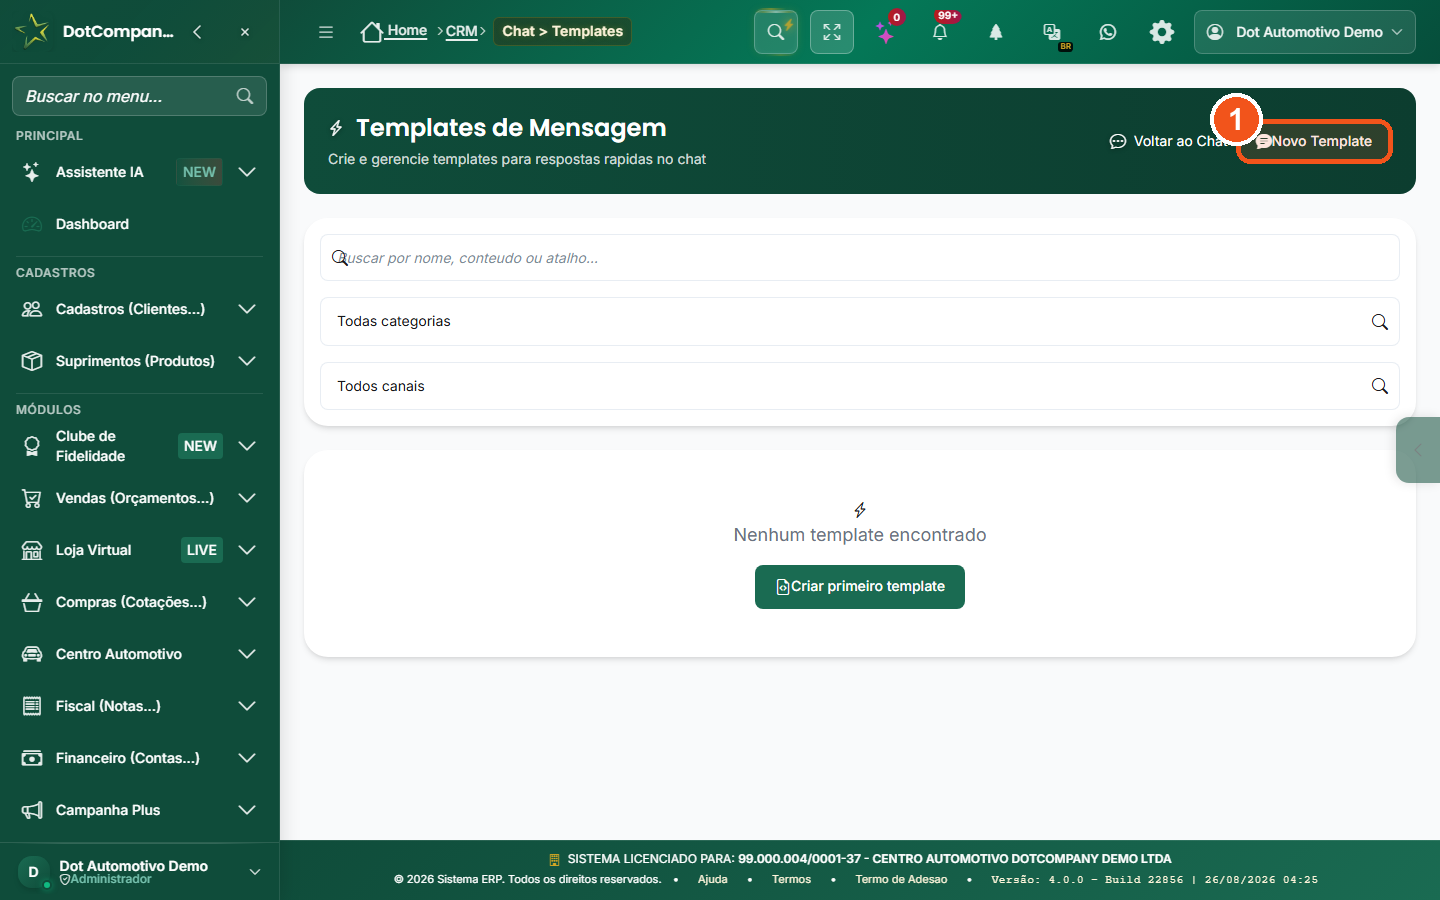
Task: Open the WhatsApp icon in top bar
Action: (1108, 32)
